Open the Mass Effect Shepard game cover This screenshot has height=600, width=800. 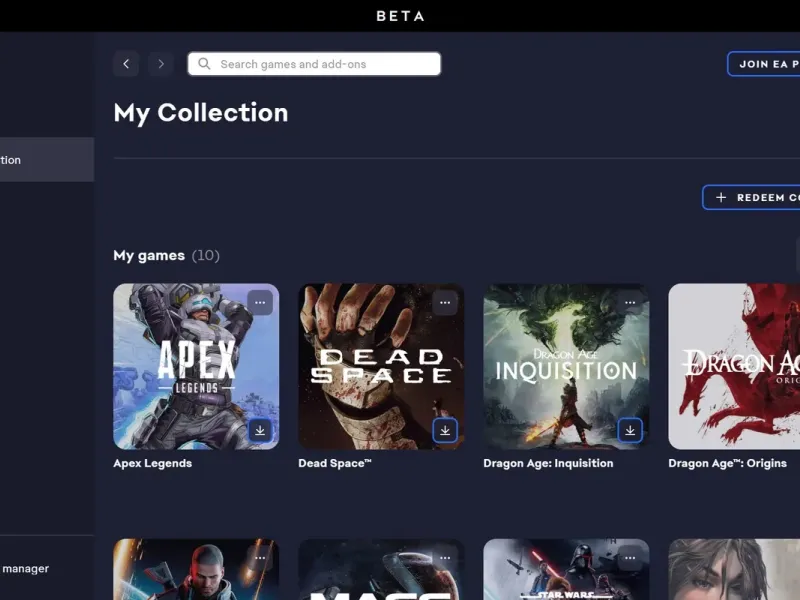click(196, 569)
